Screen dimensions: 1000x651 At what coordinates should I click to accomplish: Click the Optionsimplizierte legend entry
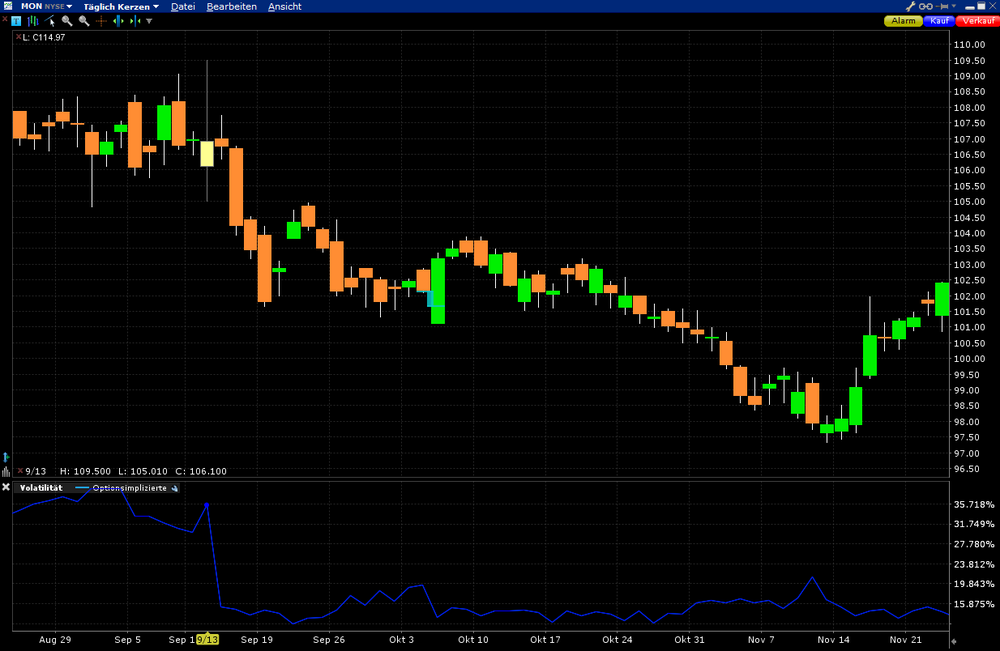point(121,488)
